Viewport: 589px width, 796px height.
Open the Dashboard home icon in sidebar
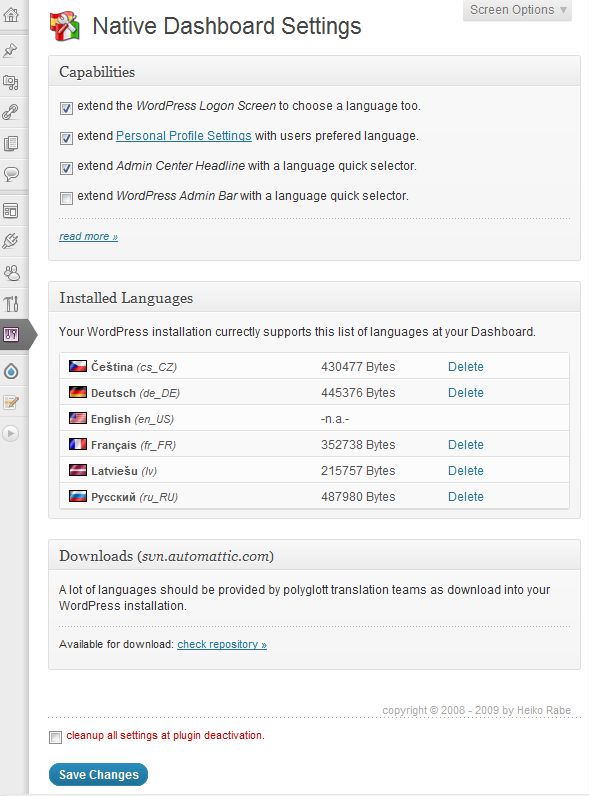point(11,14)
